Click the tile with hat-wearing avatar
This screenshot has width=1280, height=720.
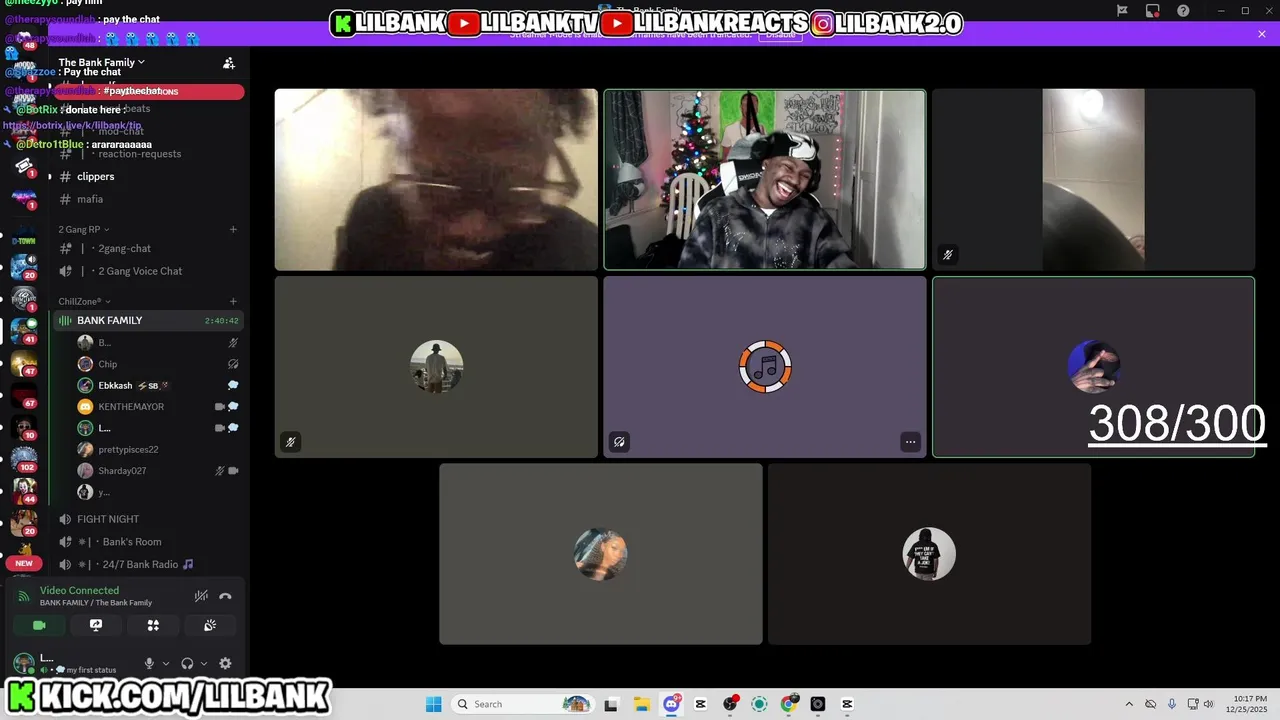[x=436, y=367]
